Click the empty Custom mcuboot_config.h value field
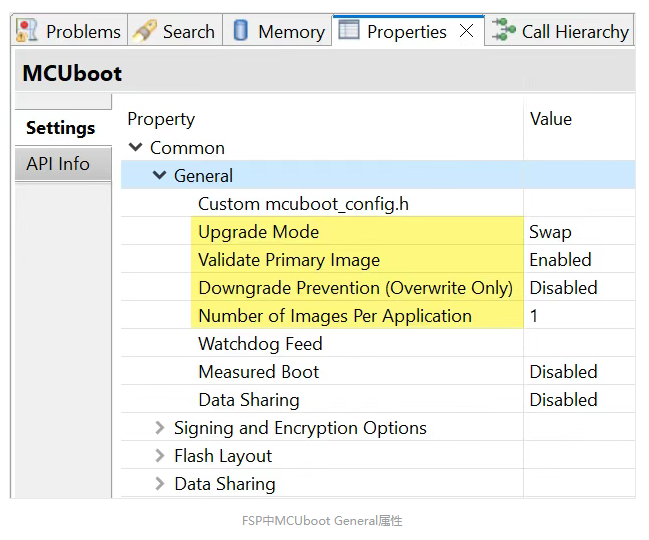 tap(579, 204)
